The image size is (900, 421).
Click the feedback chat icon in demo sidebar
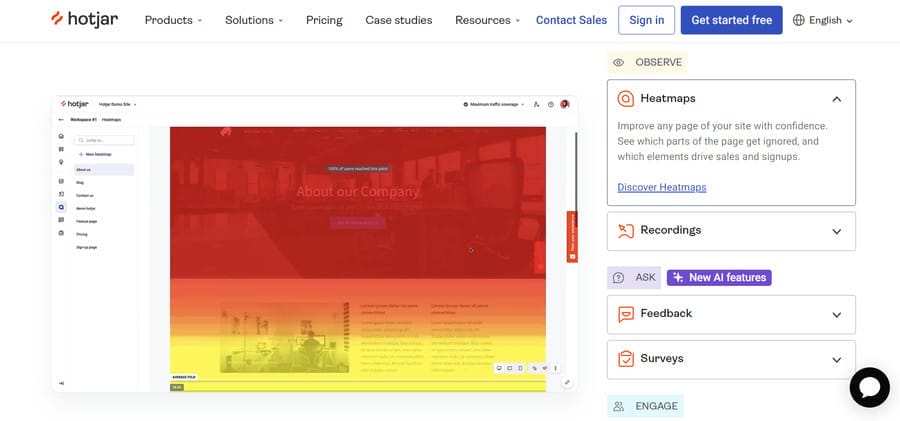[x=61, y=220]
